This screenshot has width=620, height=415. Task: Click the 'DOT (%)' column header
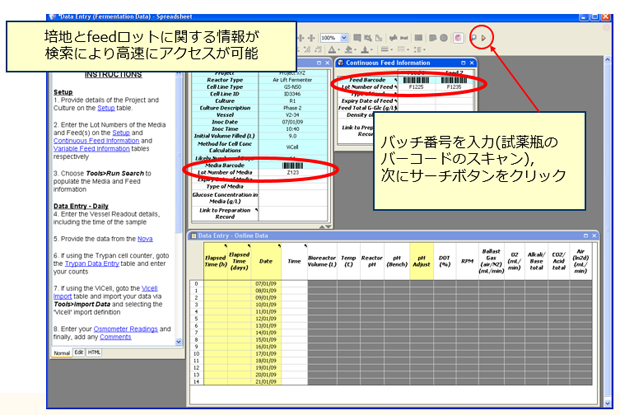[445, 261]
